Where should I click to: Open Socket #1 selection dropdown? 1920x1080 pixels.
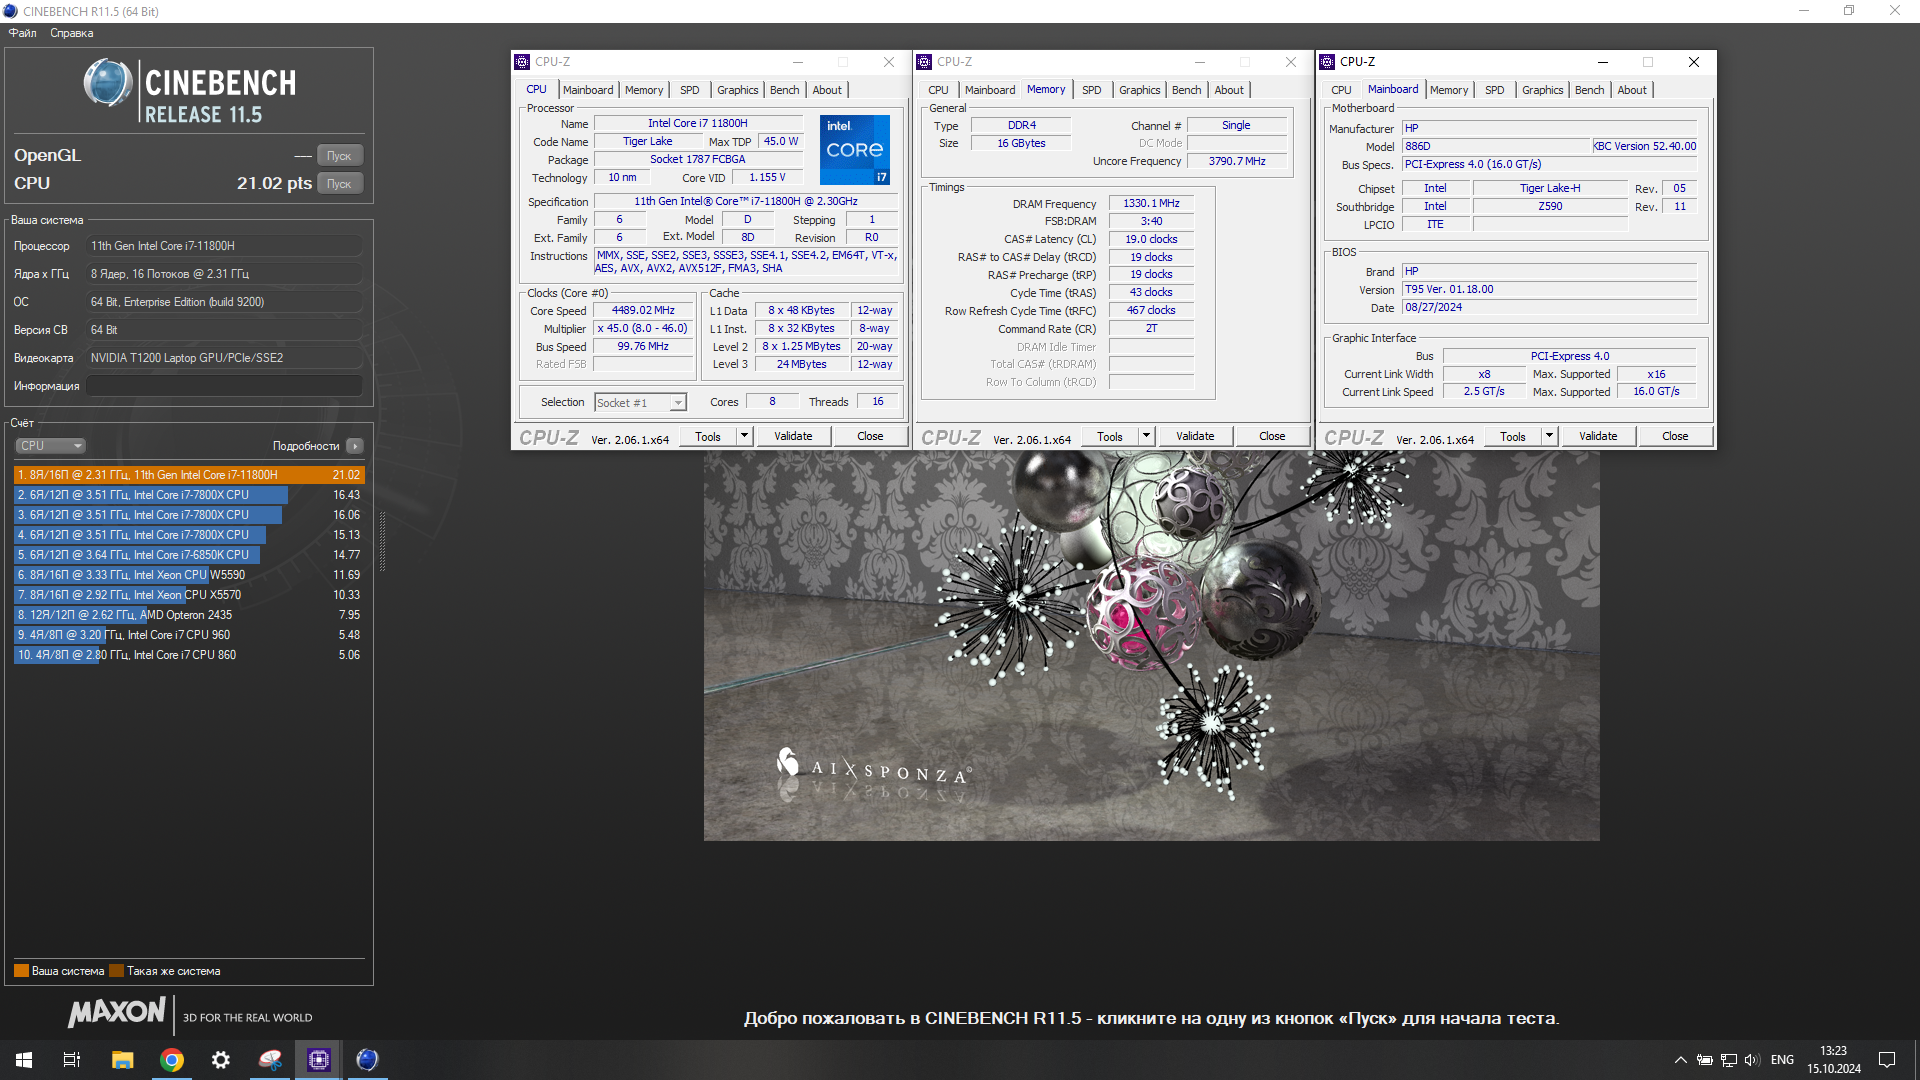click(641, 402)
